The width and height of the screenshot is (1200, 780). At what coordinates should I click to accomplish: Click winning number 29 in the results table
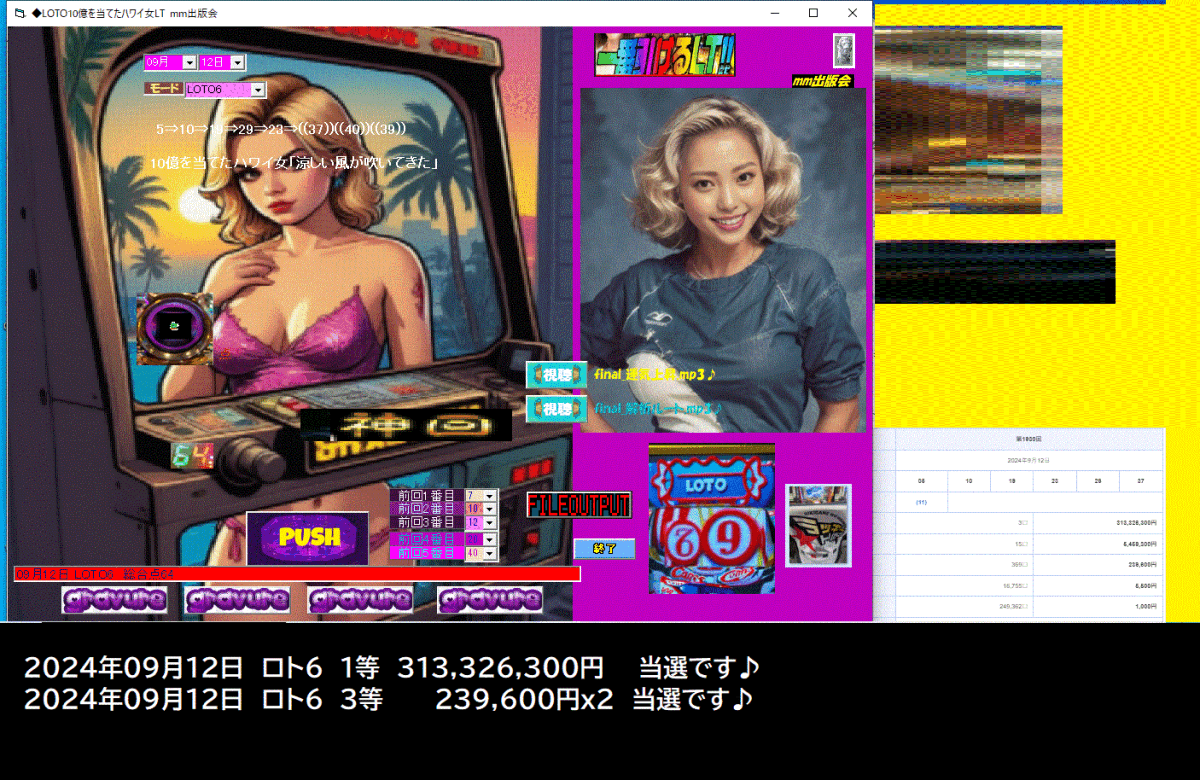pyautogui.click(x=1098, y=481)
